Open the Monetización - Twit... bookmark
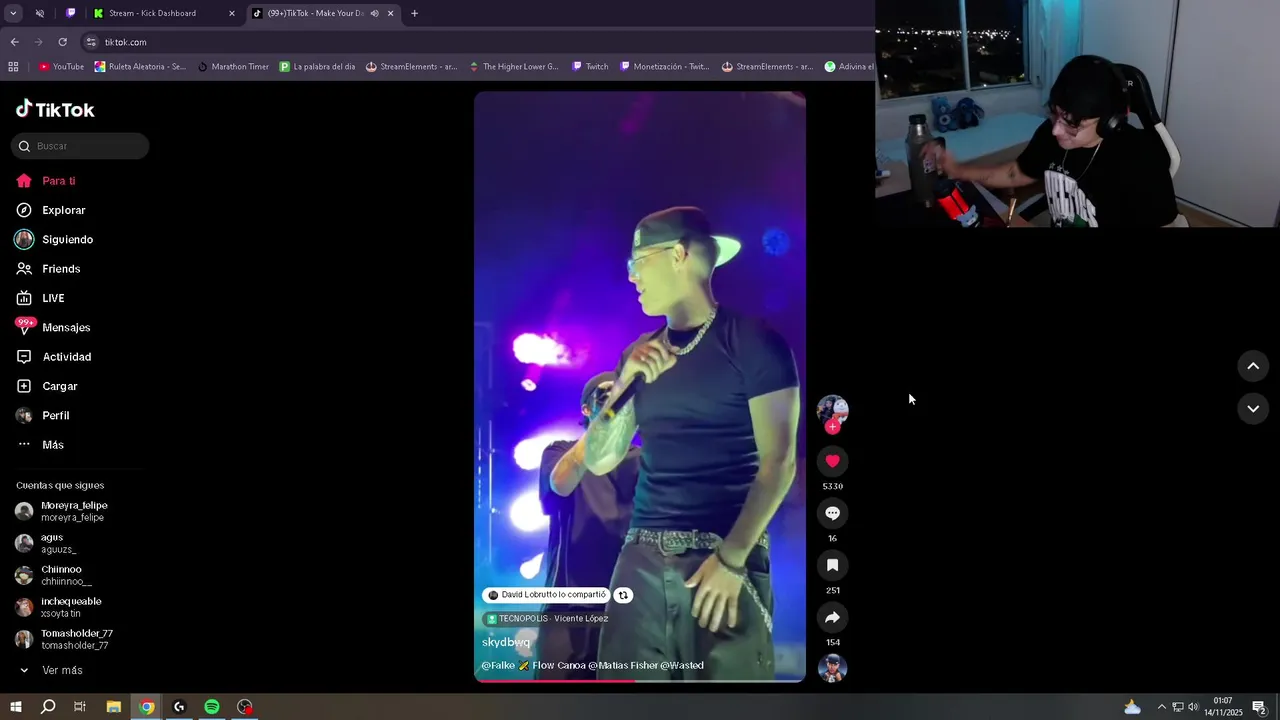The width and height of the screenshot is (1280, 720). [x=664, y=67]
